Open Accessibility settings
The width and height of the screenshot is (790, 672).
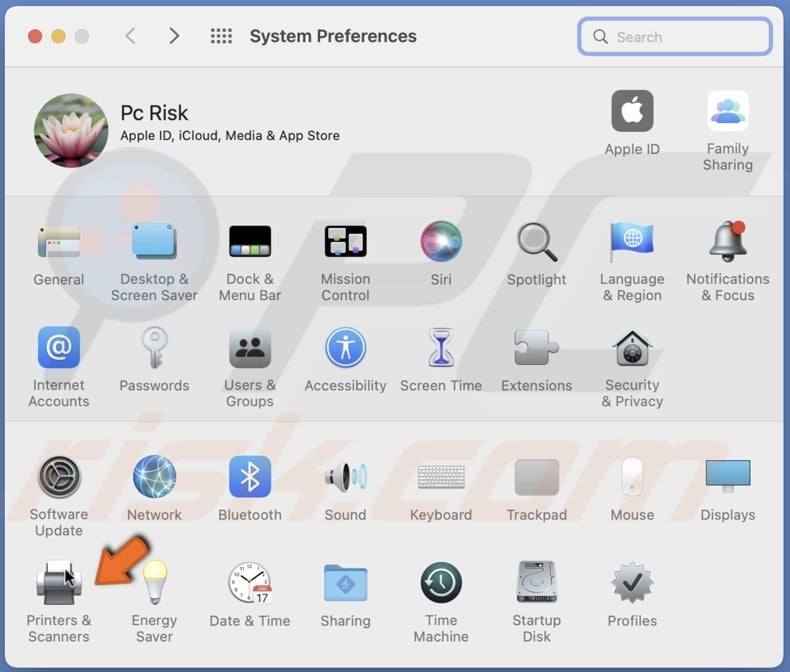pyautogui.click(x=345, y=349)
